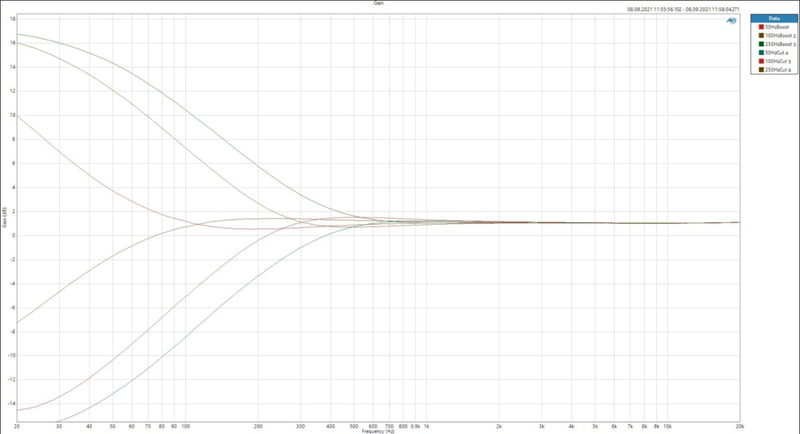Click the 1k frequency tick label
Screen dimensions: 800x434
pyautogui.click(x=426, y=426)
